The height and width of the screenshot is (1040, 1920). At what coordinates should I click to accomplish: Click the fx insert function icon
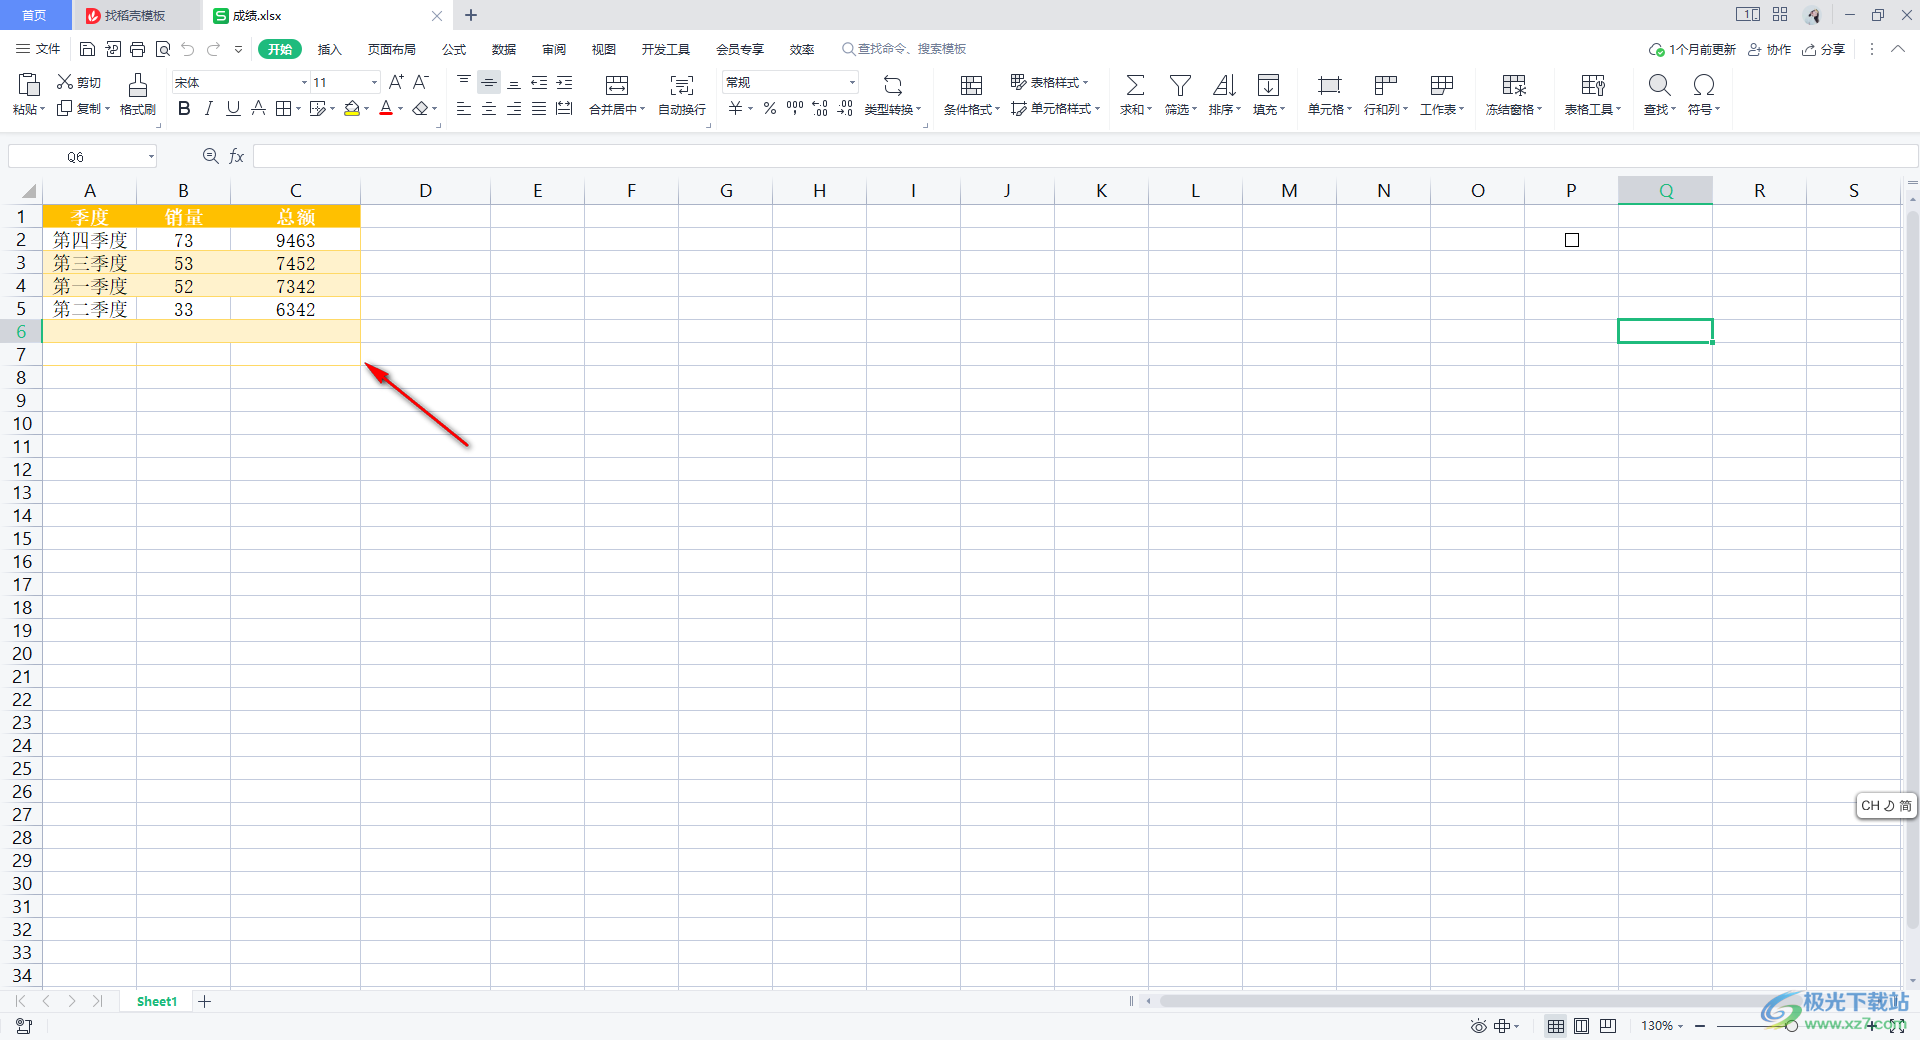tap(237, 156)
